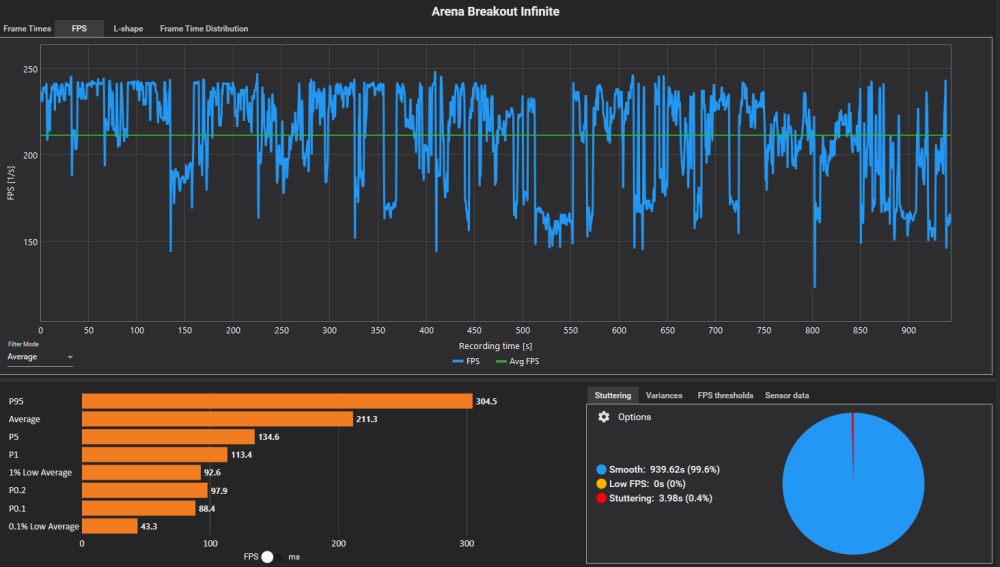Click the Arena Breakout Infinite title

pyautogui.click(x=495, y=11)
